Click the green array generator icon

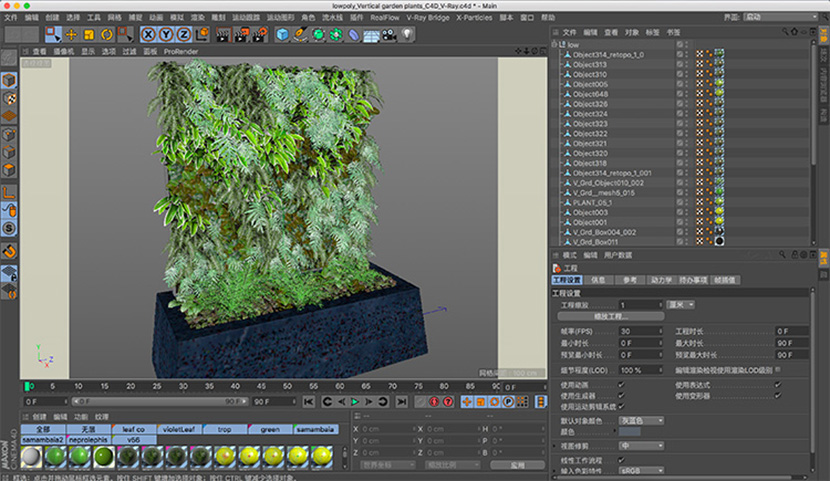point(336,35)
